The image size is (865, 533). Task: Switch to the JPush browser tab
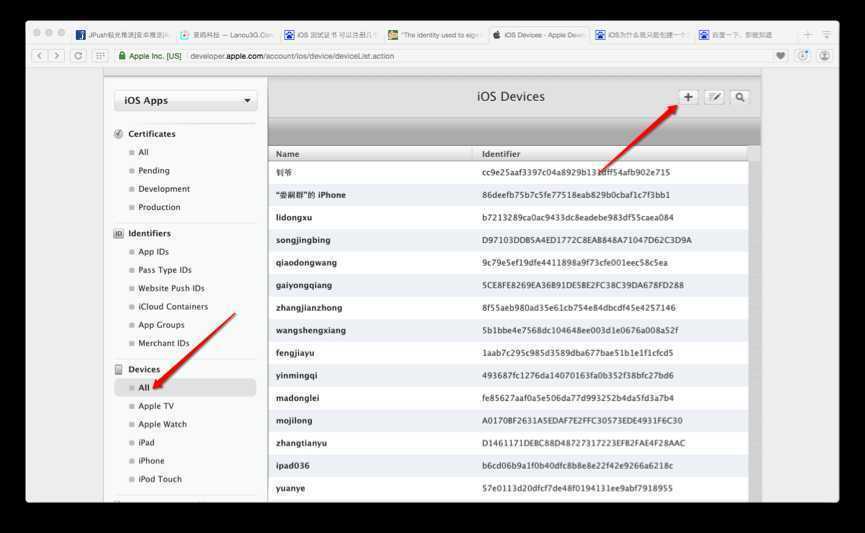pyautogui.click(x=122, y=35)
